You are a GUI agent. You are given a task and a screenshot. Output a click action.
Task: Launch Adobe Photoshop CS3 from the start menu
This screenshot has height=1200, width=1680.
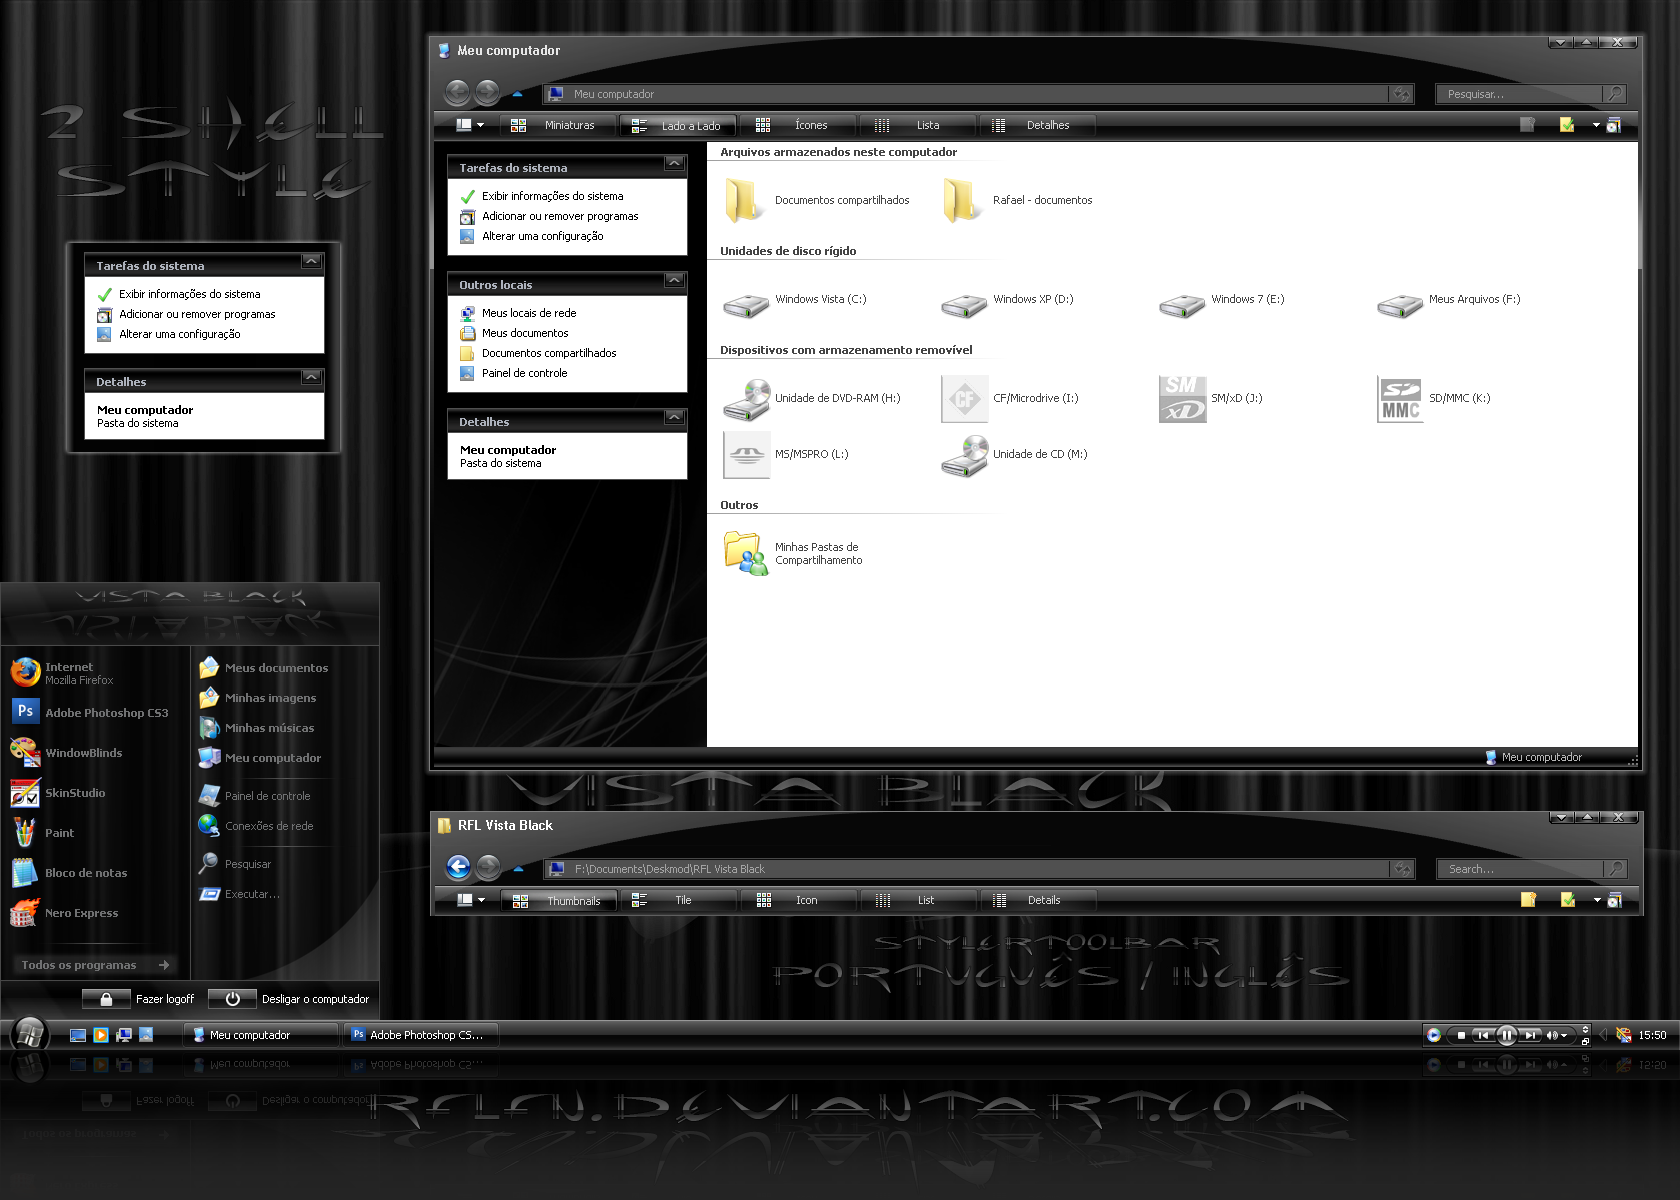coord(90,713)
